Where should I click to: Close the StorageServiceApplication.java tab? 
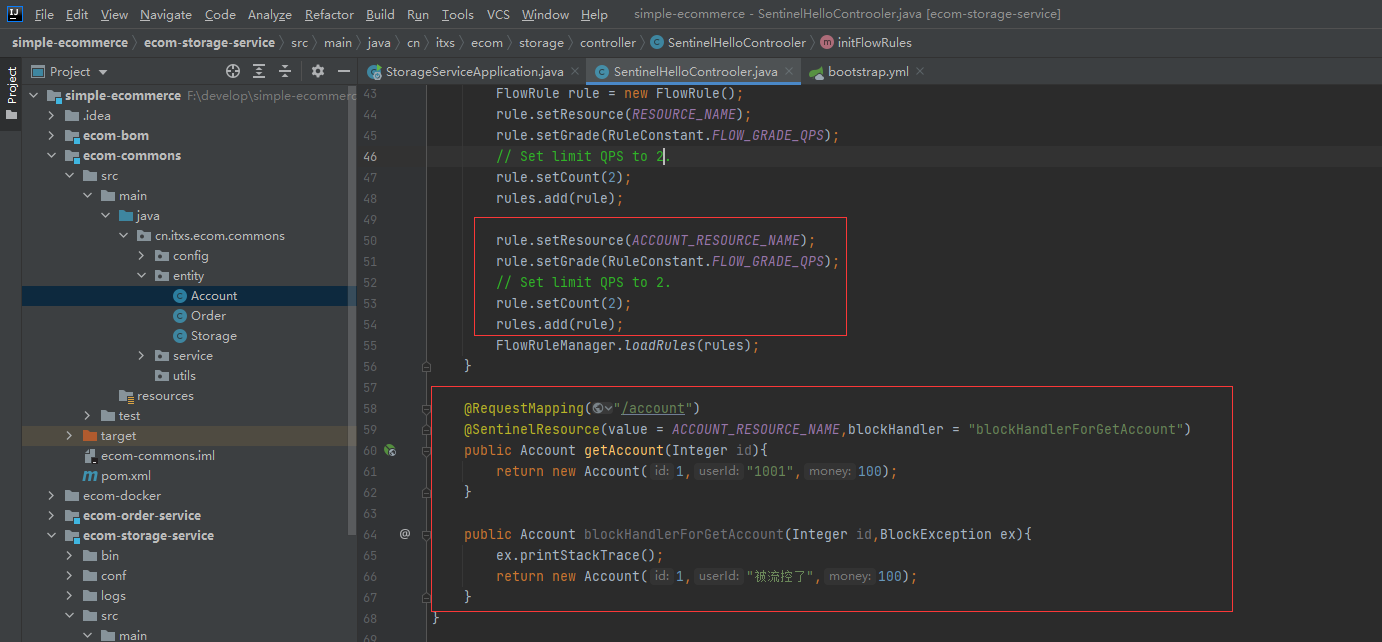point(575,71)
